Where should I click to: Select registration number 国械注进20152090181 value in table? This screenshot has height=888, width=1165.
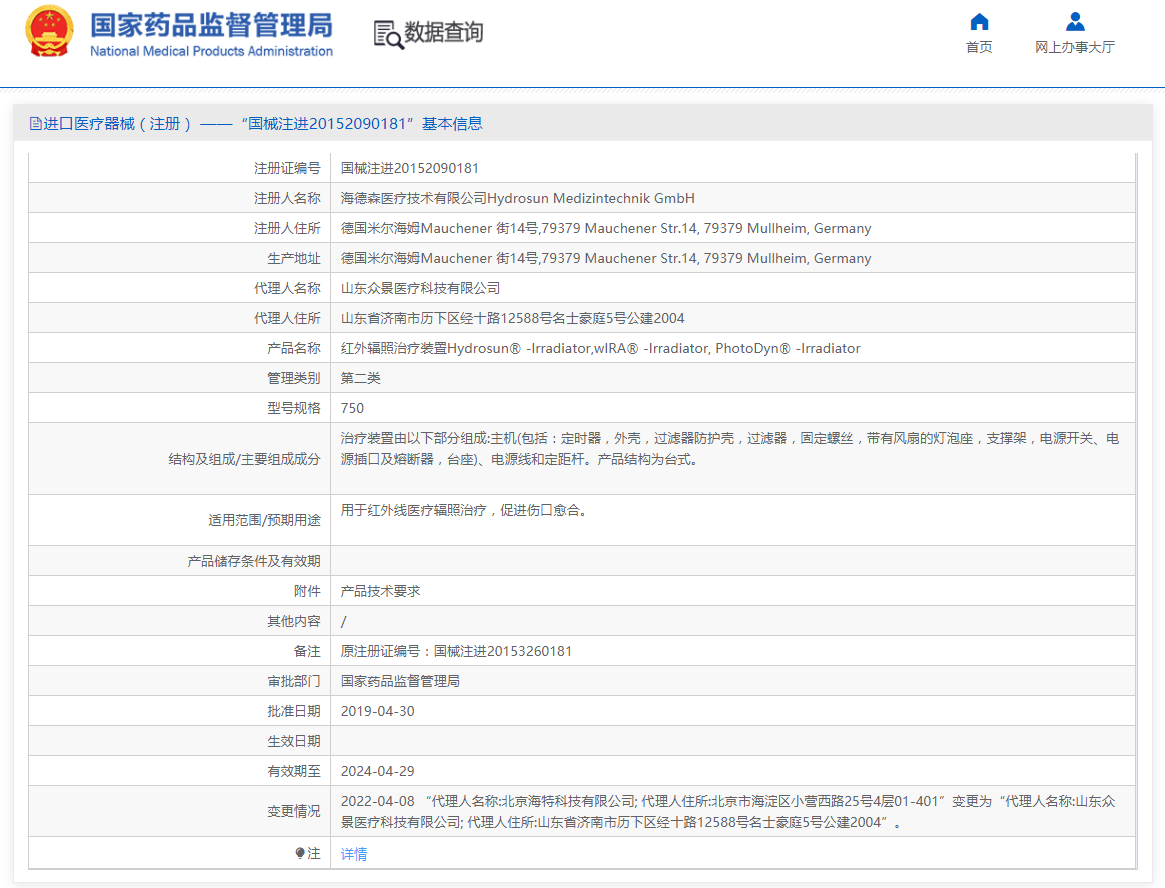[409, 168]
